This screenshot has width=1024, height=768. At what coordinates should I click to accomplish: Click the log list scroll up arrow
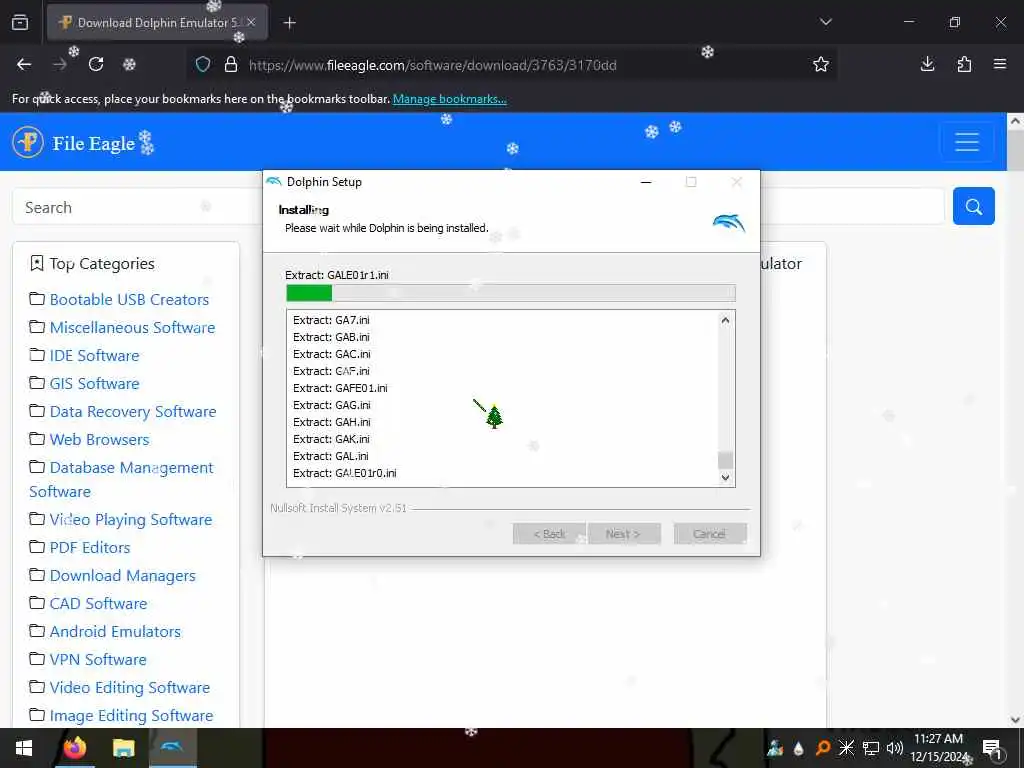coord(725,320)
